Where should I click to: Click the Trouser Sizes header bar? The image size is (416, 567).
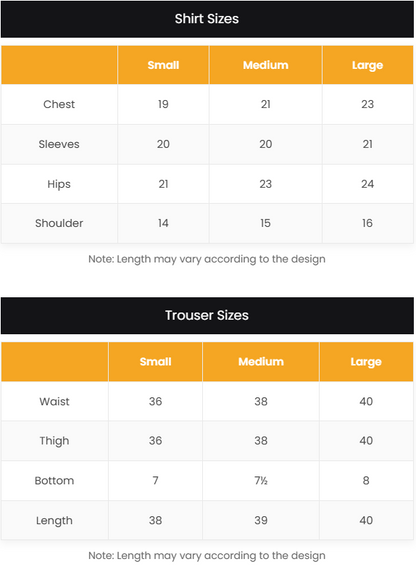click(x=207, y=315)
